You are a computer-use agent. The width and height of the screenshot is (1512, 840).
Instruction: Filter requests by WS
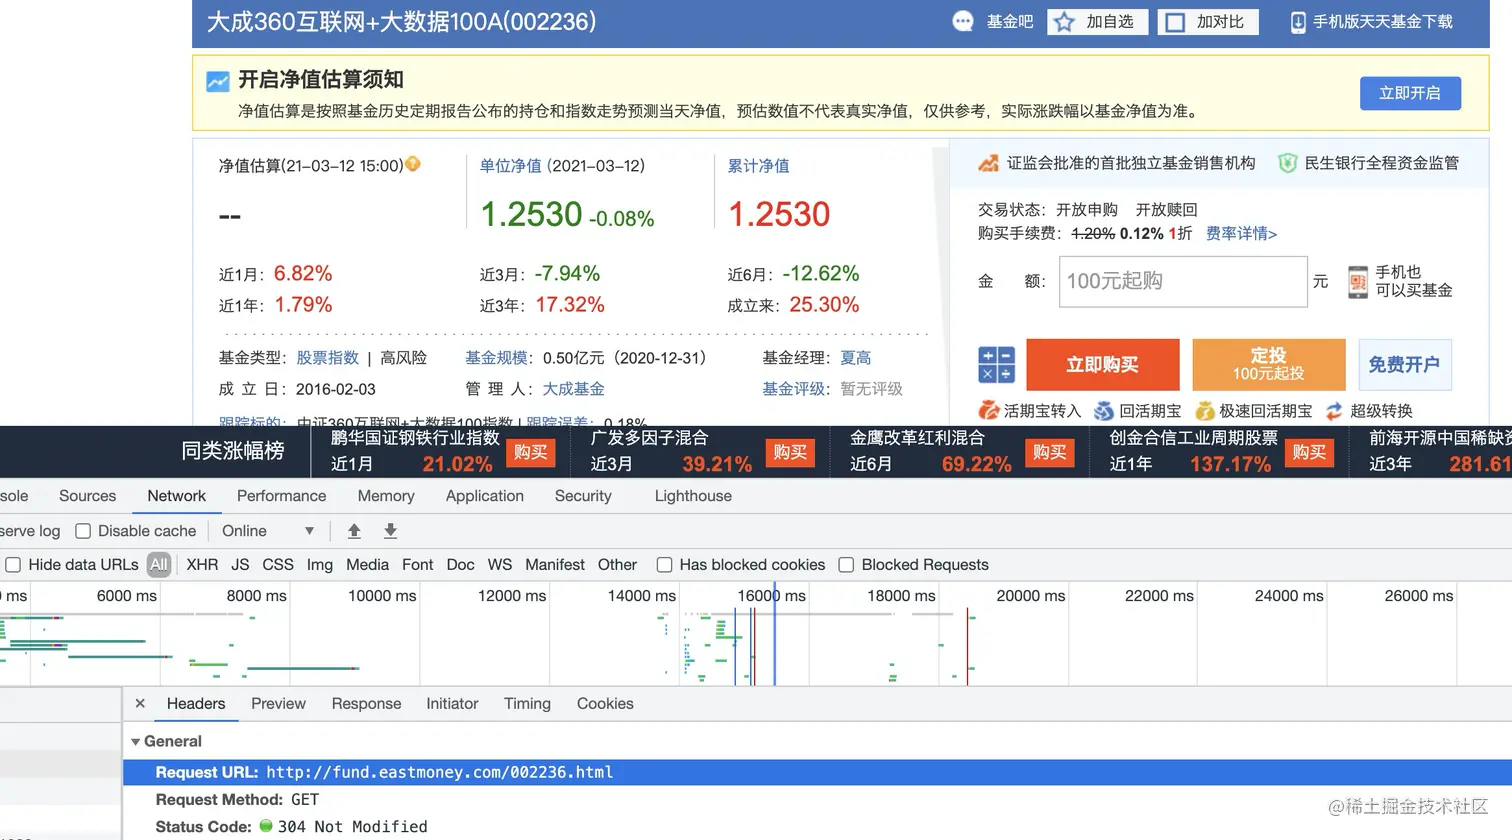click(500, 565)
